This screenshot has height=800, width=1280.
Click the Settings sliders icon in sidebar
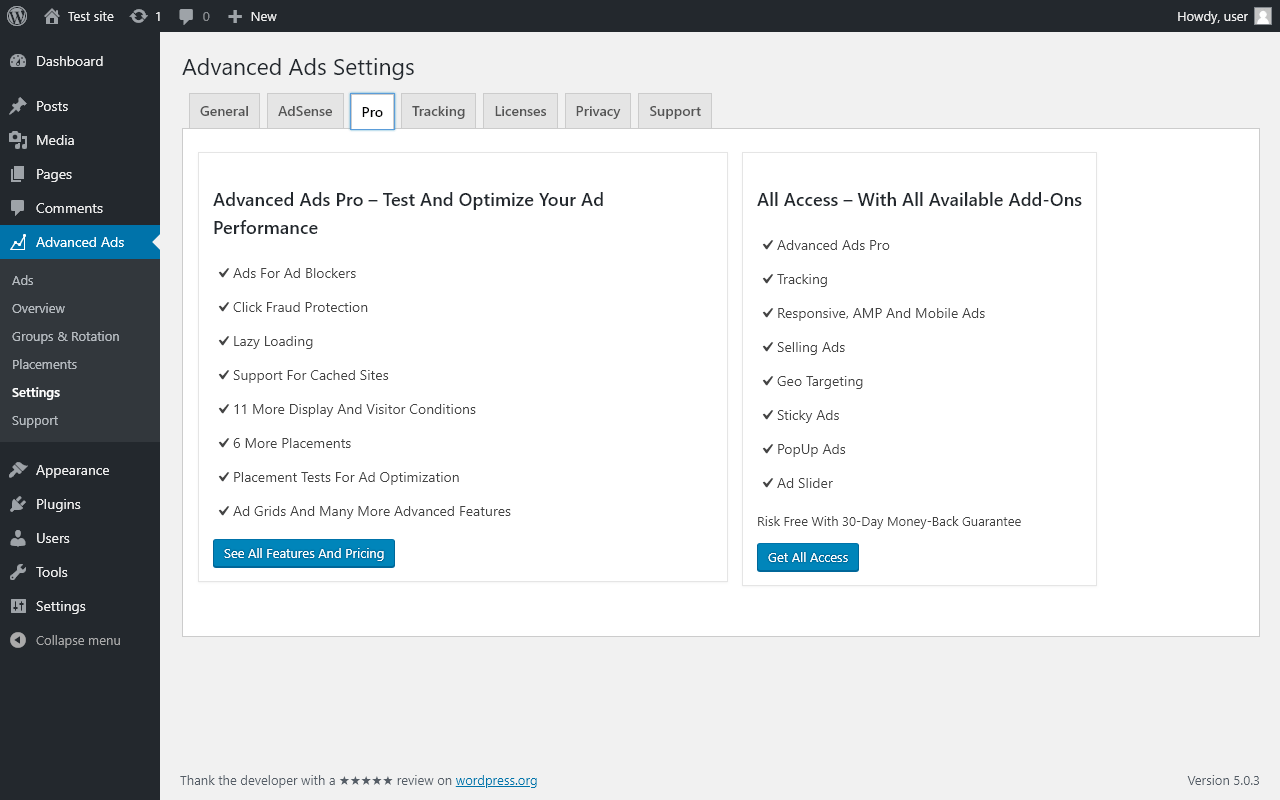[x=18, y=606]
